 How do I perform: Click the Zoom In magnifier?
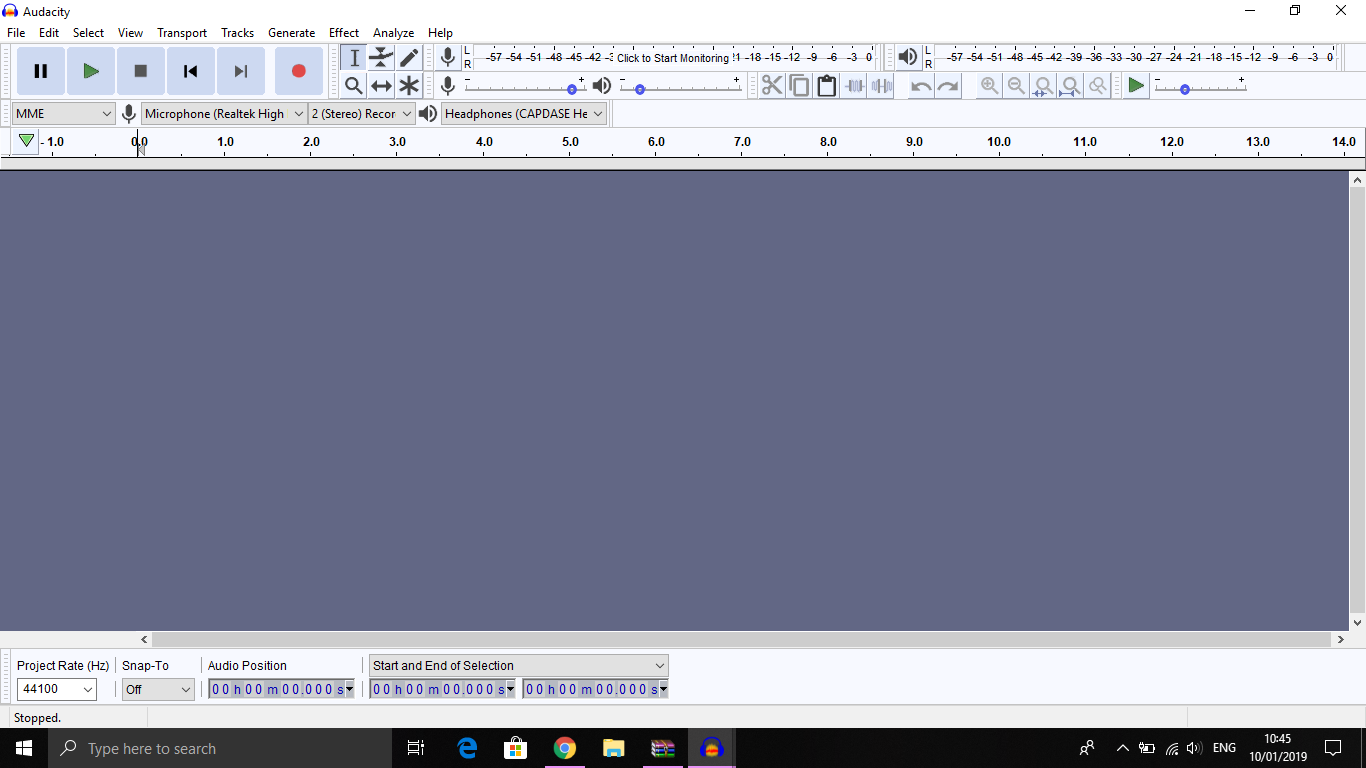click(989, 86)
